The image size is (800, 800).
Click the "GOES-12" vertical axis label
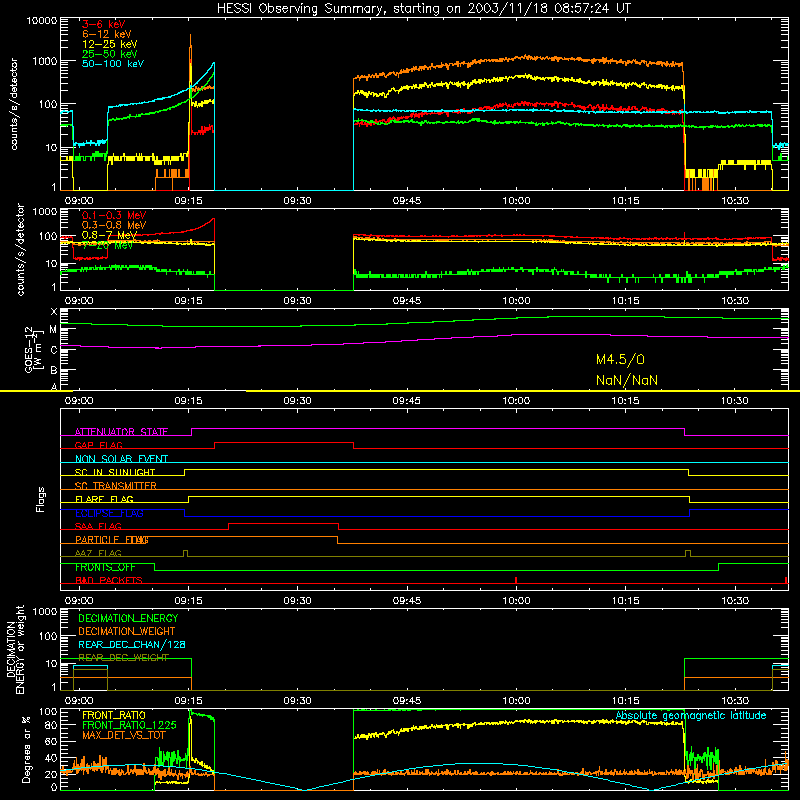pyautogui.click(x=29, y=350)
